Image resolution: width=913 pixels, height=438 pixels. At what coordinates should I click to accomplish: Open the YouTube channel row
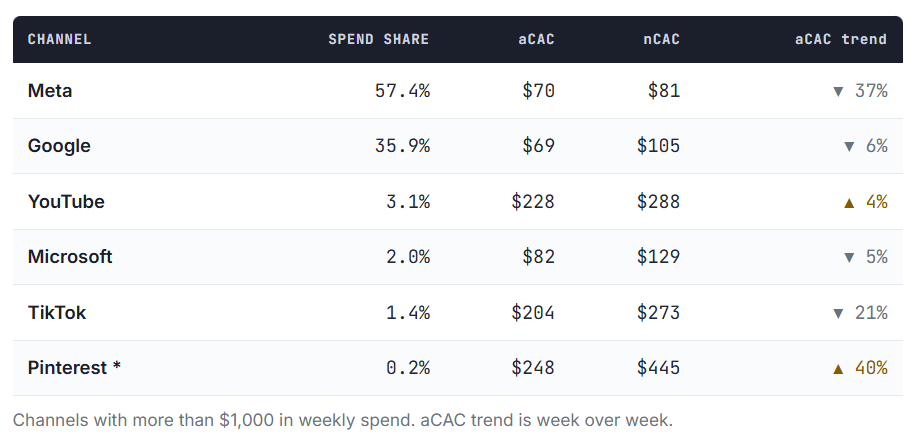click(458, 202)
